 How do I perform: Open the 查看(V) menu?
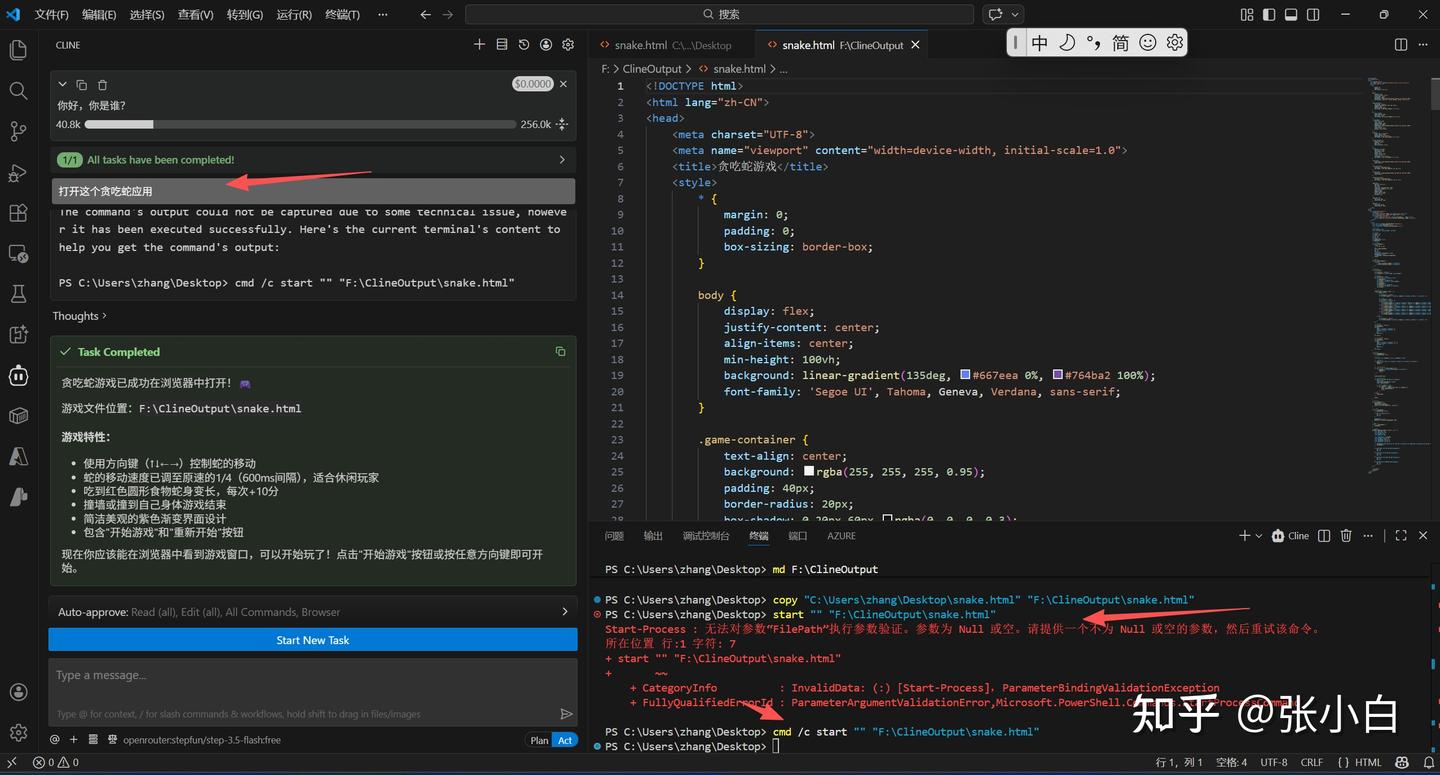tap(195, 15)
